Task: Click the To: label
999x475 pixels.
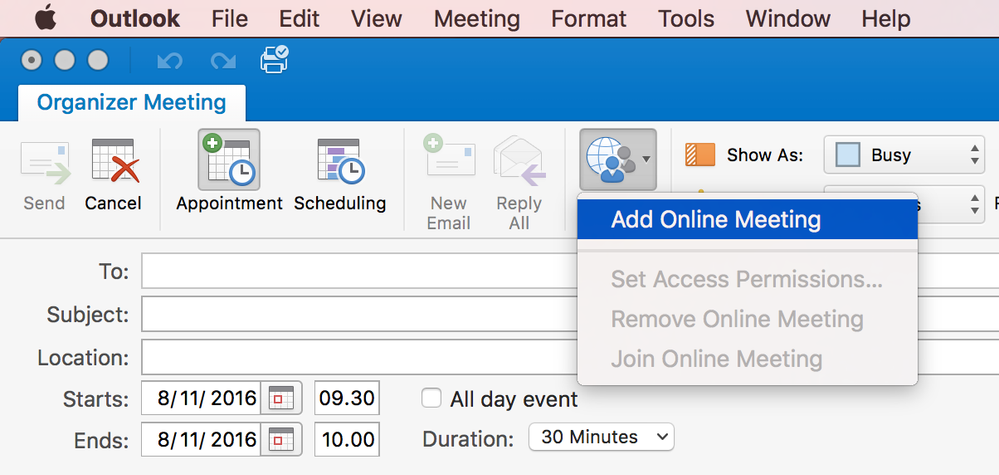Action: coord(114,272)
